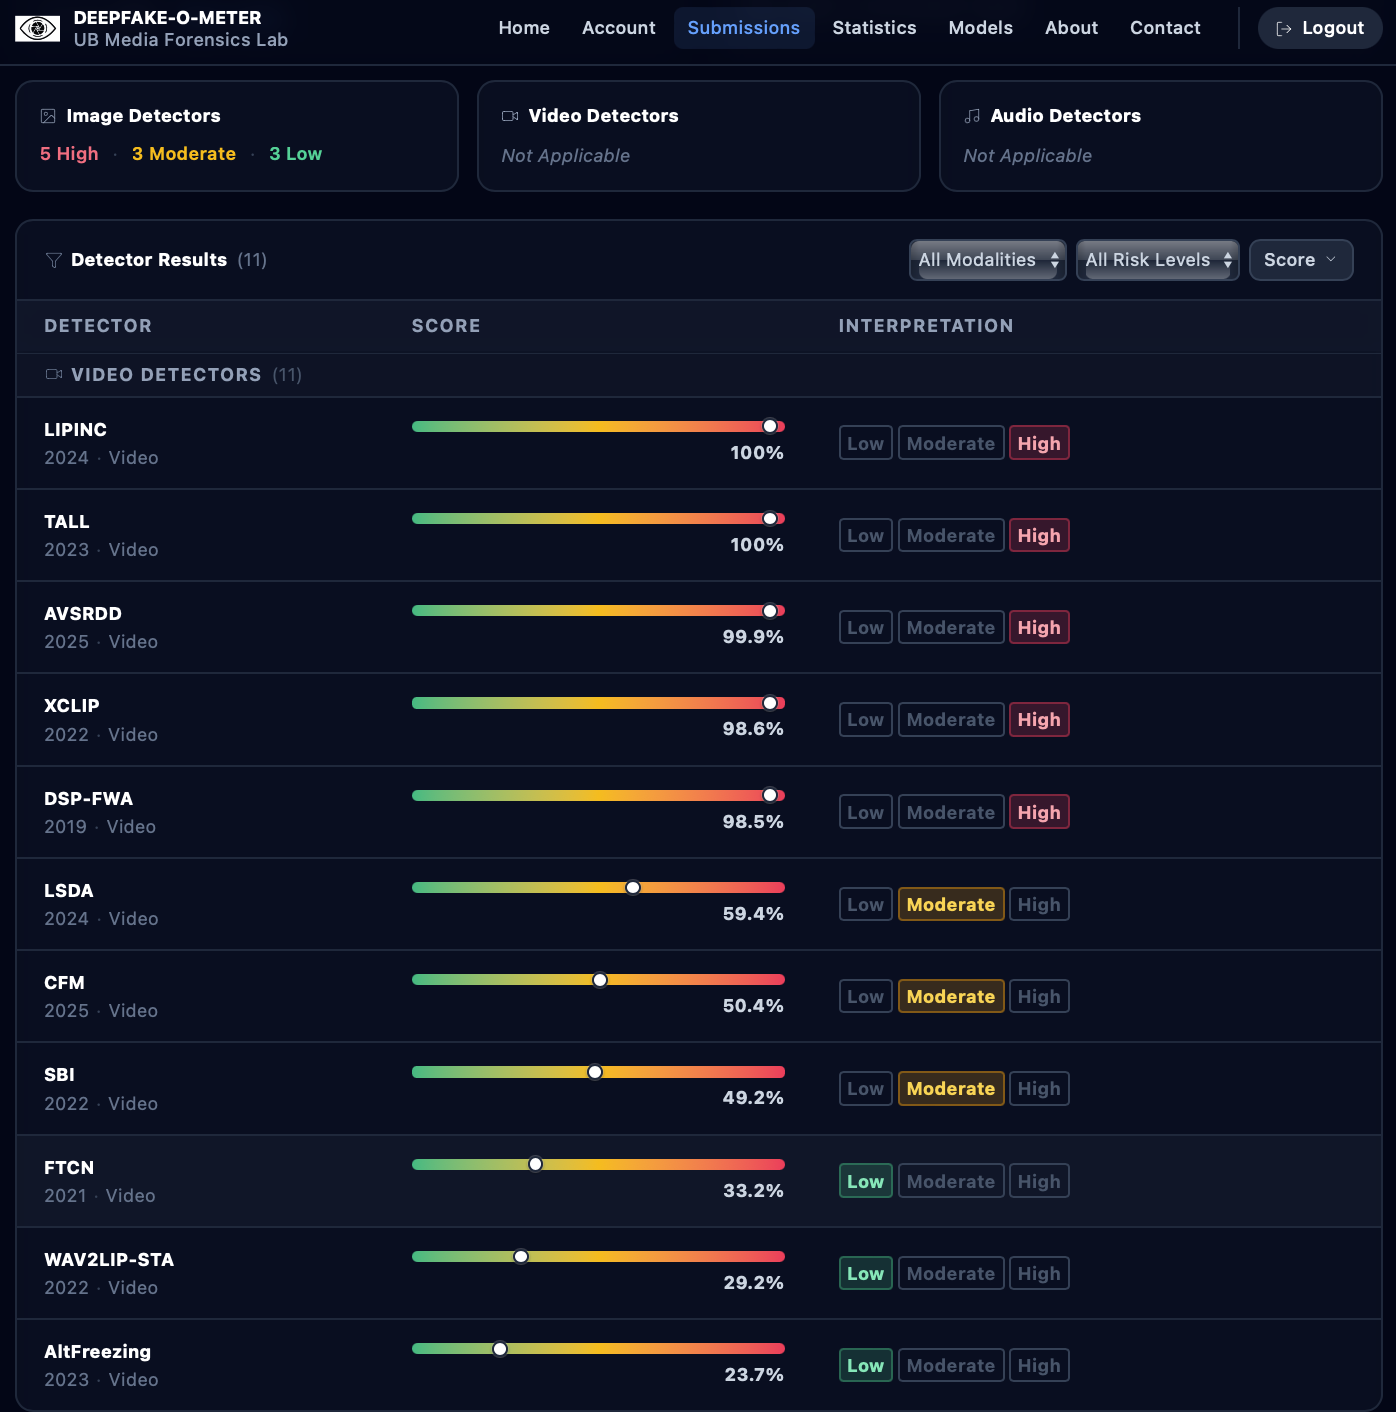Open the All Risk Levels dropdown
Image resolution: width=1396 pixels, height=1412 pixels.
[x=1157, y=260]
